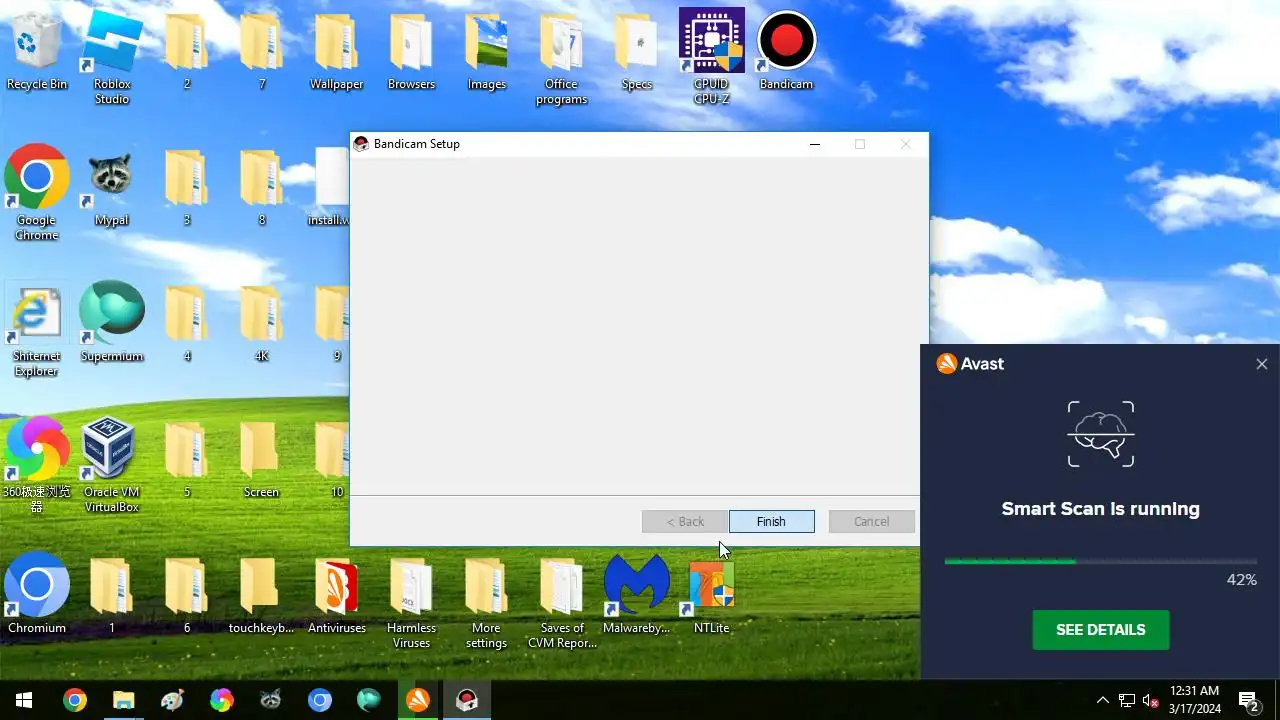This screenshot has width=1280, height=720.
Task: Show hidden system tray icons
Action: click(1102, 700)
